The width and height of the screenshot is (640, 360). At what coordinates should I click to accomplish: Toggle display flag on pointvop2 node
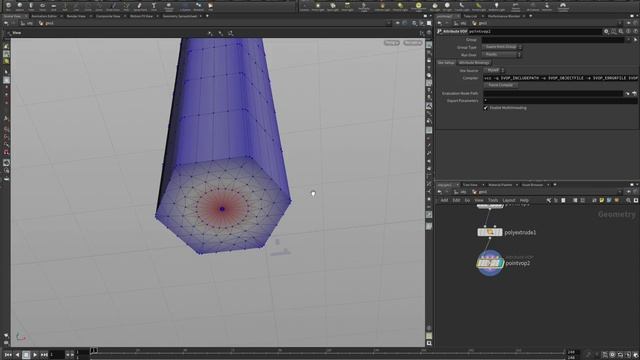(500, 263)
